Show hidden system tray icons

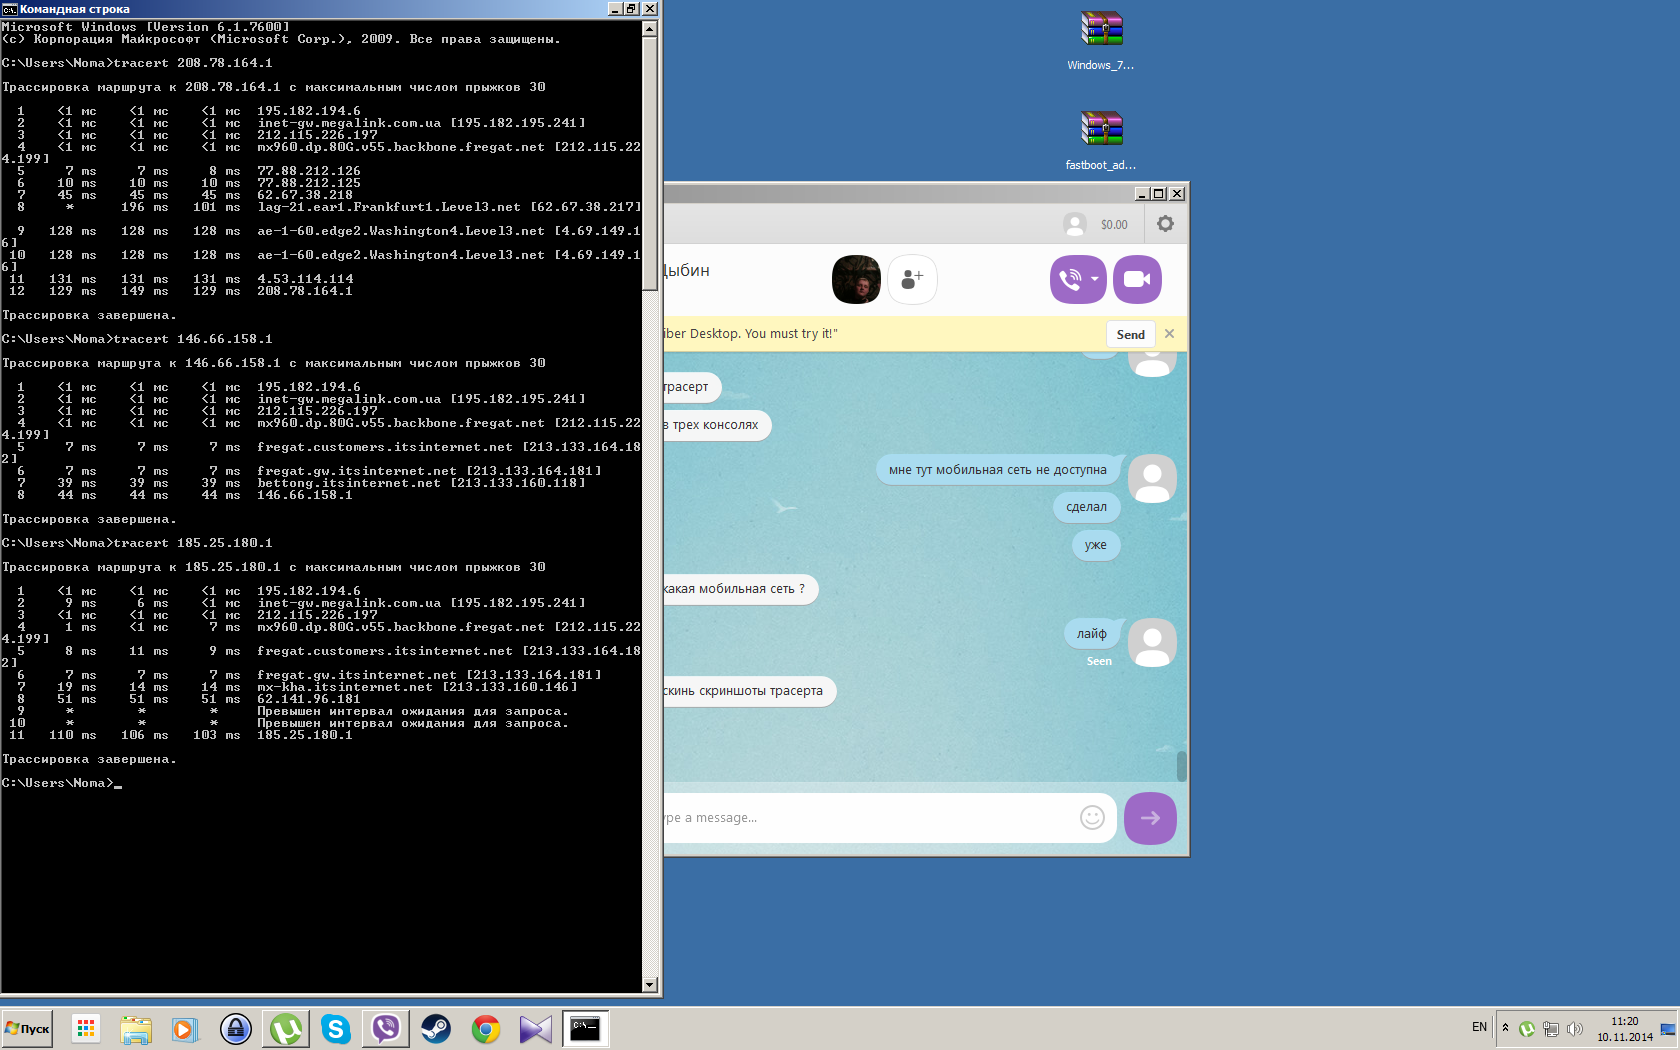1505,1028
